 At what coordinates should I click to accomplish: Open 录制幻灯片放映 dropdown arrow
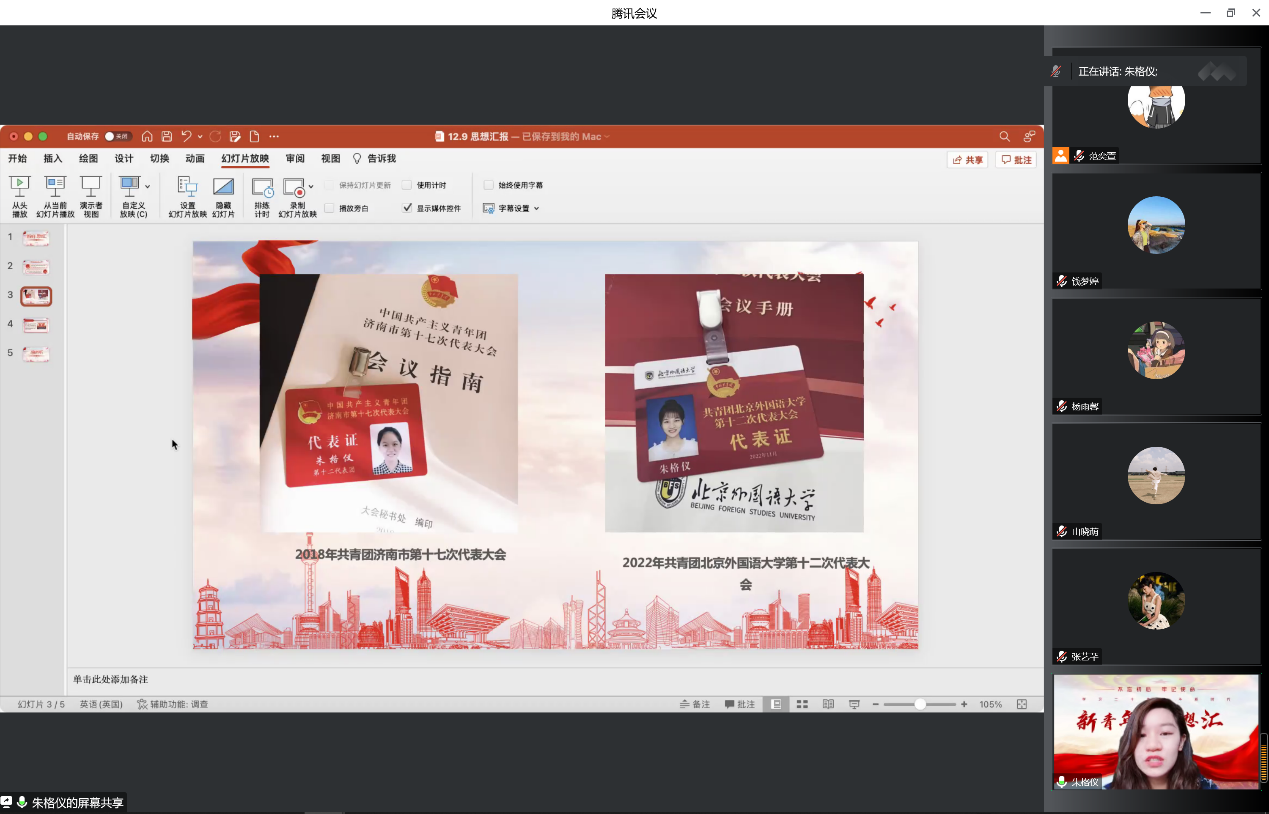(311, 186)
